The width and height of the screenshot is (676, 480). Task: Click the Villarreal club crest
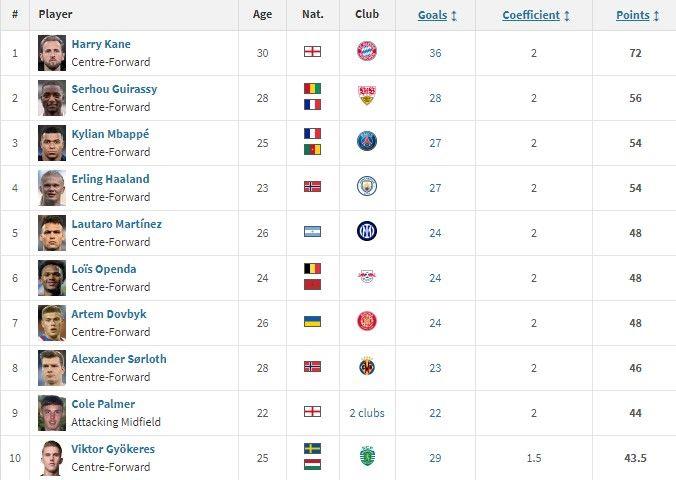pyautogui.click(x=367, y=367)
